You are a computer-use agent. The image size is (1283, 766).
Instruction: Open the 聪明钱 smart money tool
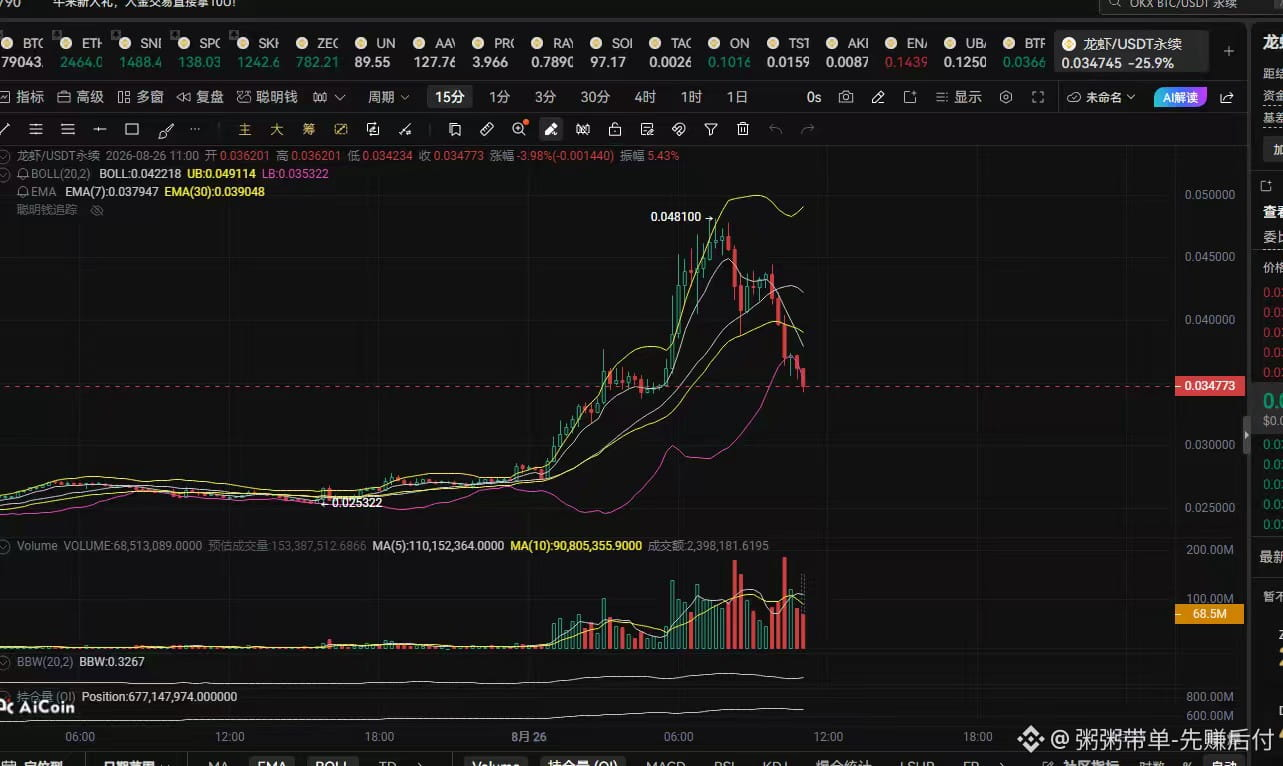point(267,97)
